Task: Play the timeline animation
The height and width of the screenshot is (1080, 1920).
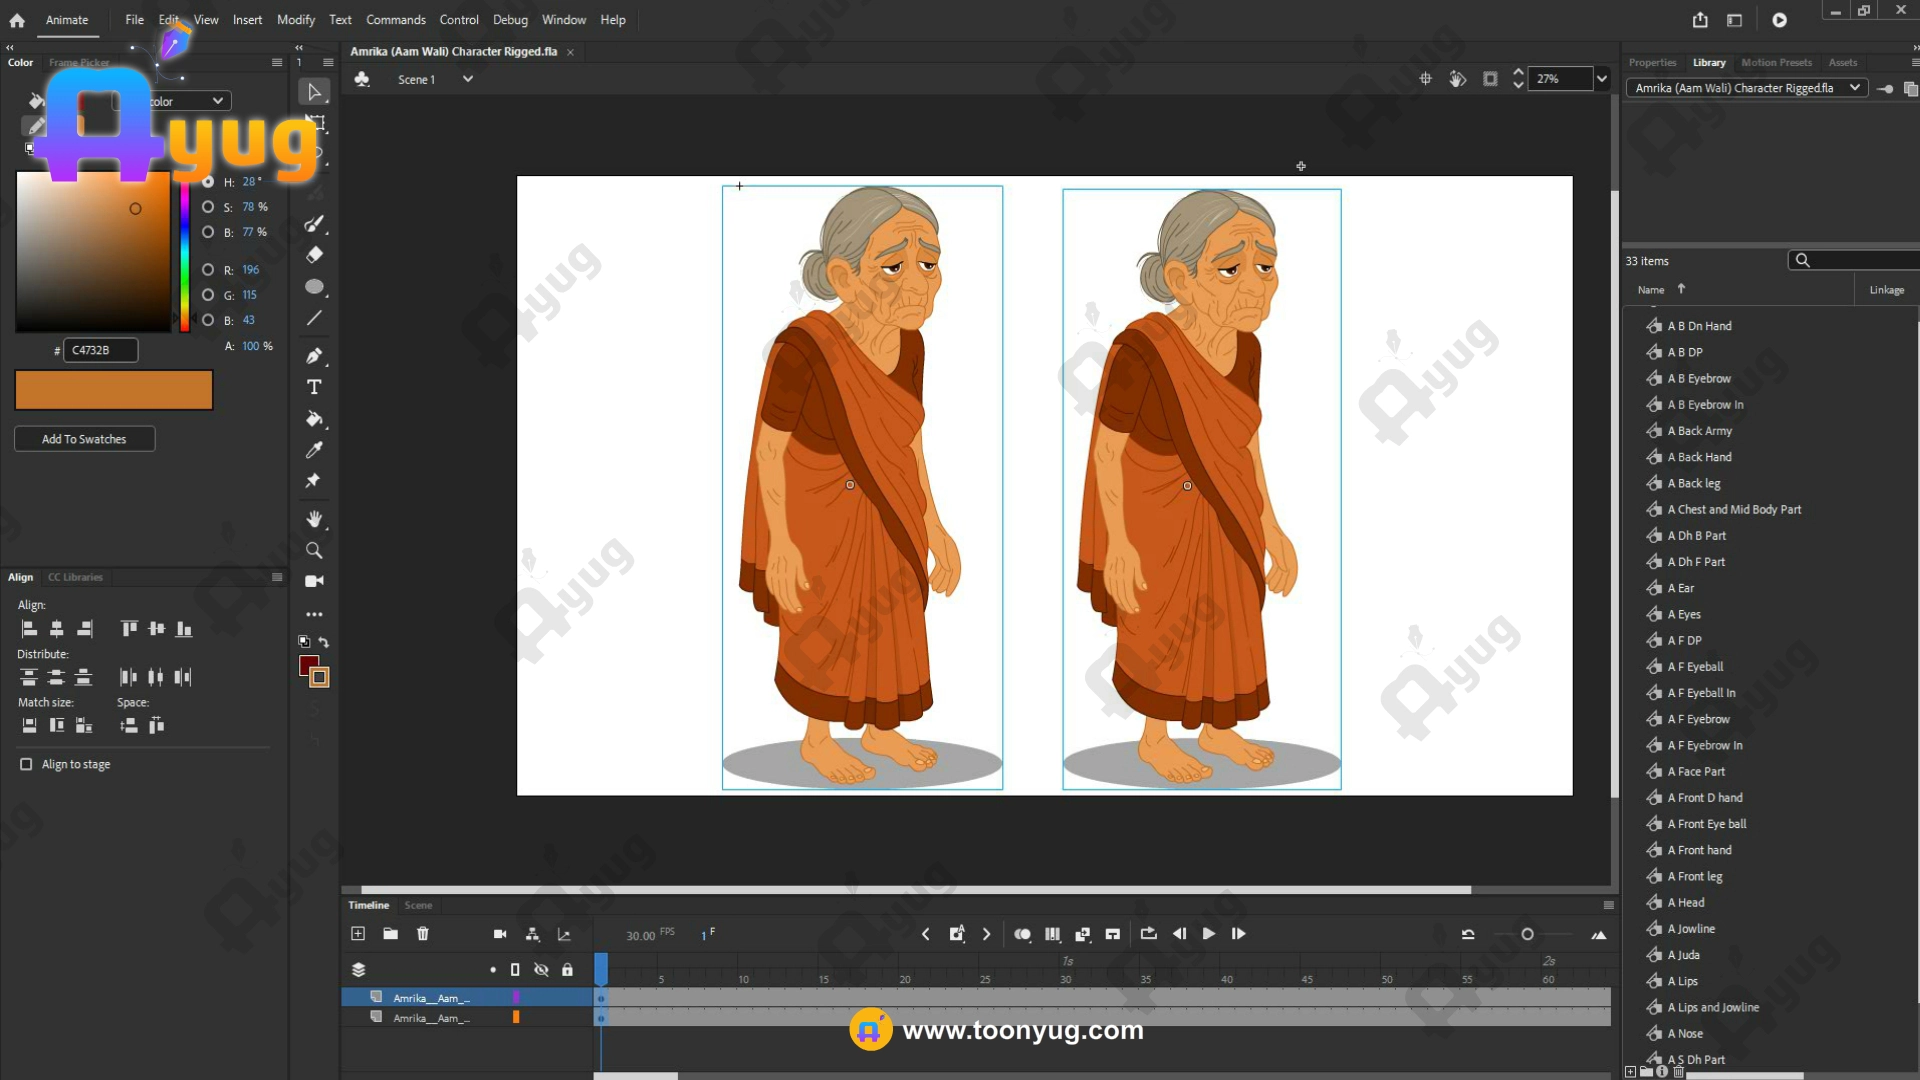Action: point(1208,933)
